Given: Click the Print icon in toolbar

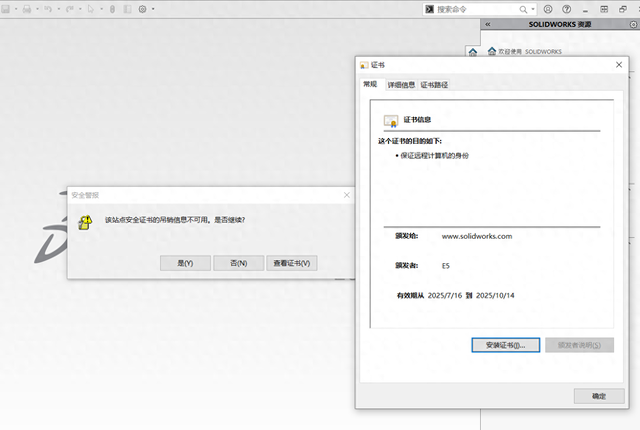Looking at the screenshot, I should point(27,9).
